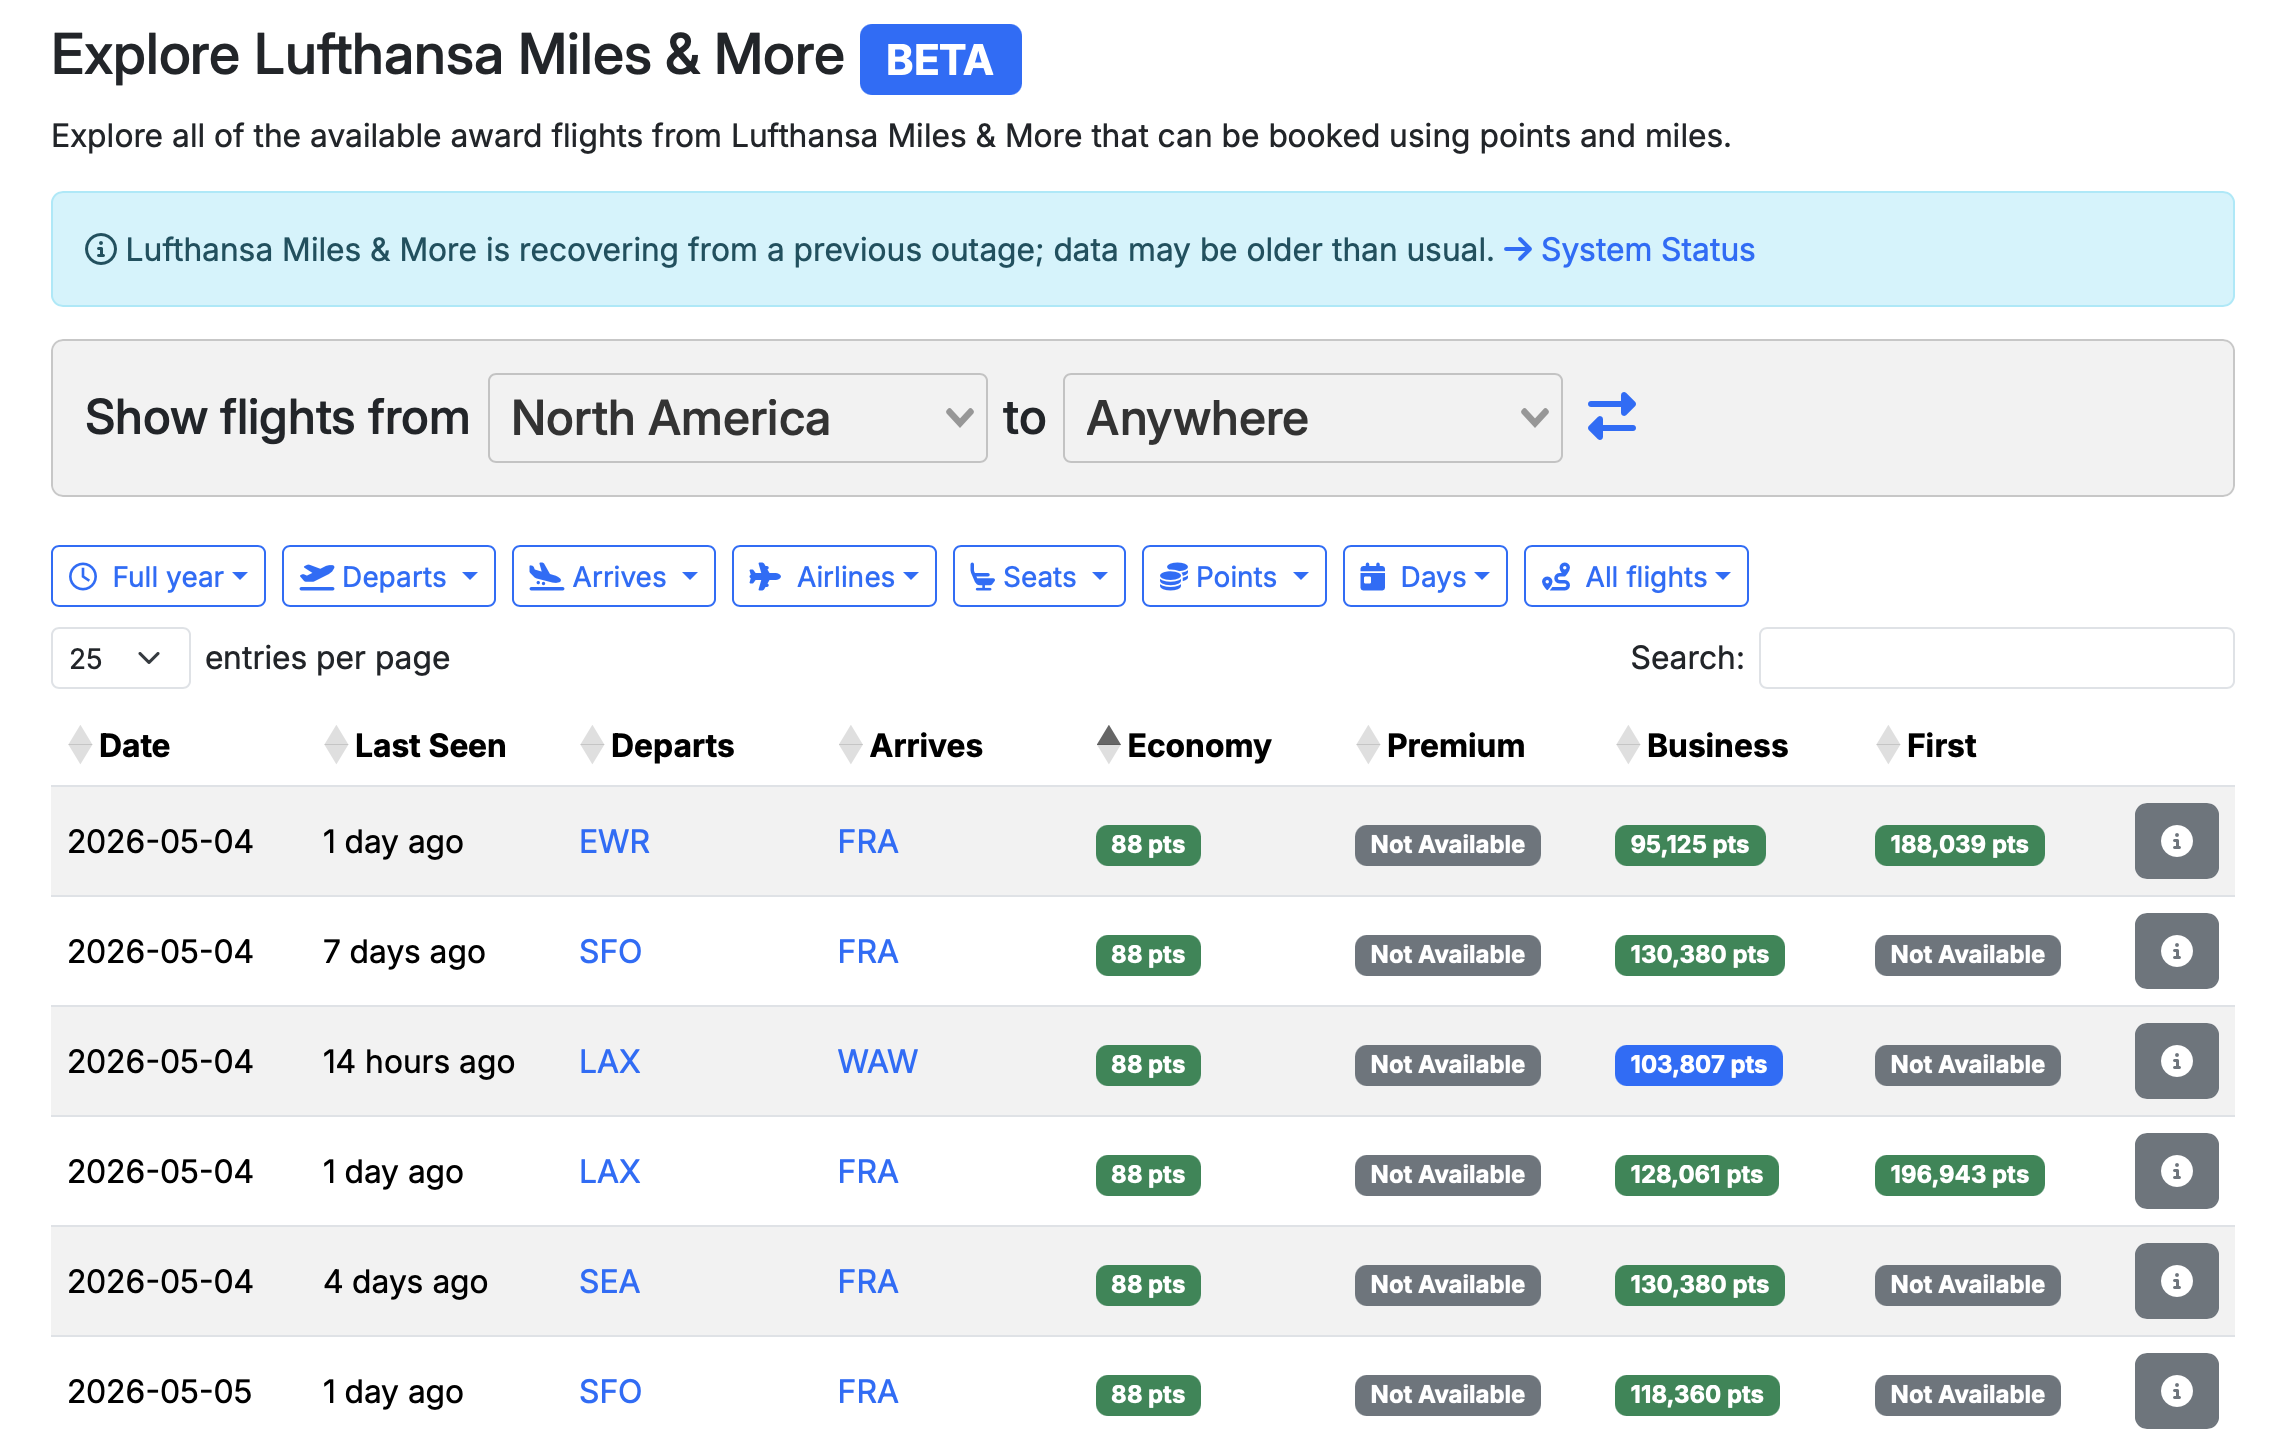The image size is (2282, 1440).
Task: Click LAX link in the row arriving WAW
Action: tap(609, 1061)
